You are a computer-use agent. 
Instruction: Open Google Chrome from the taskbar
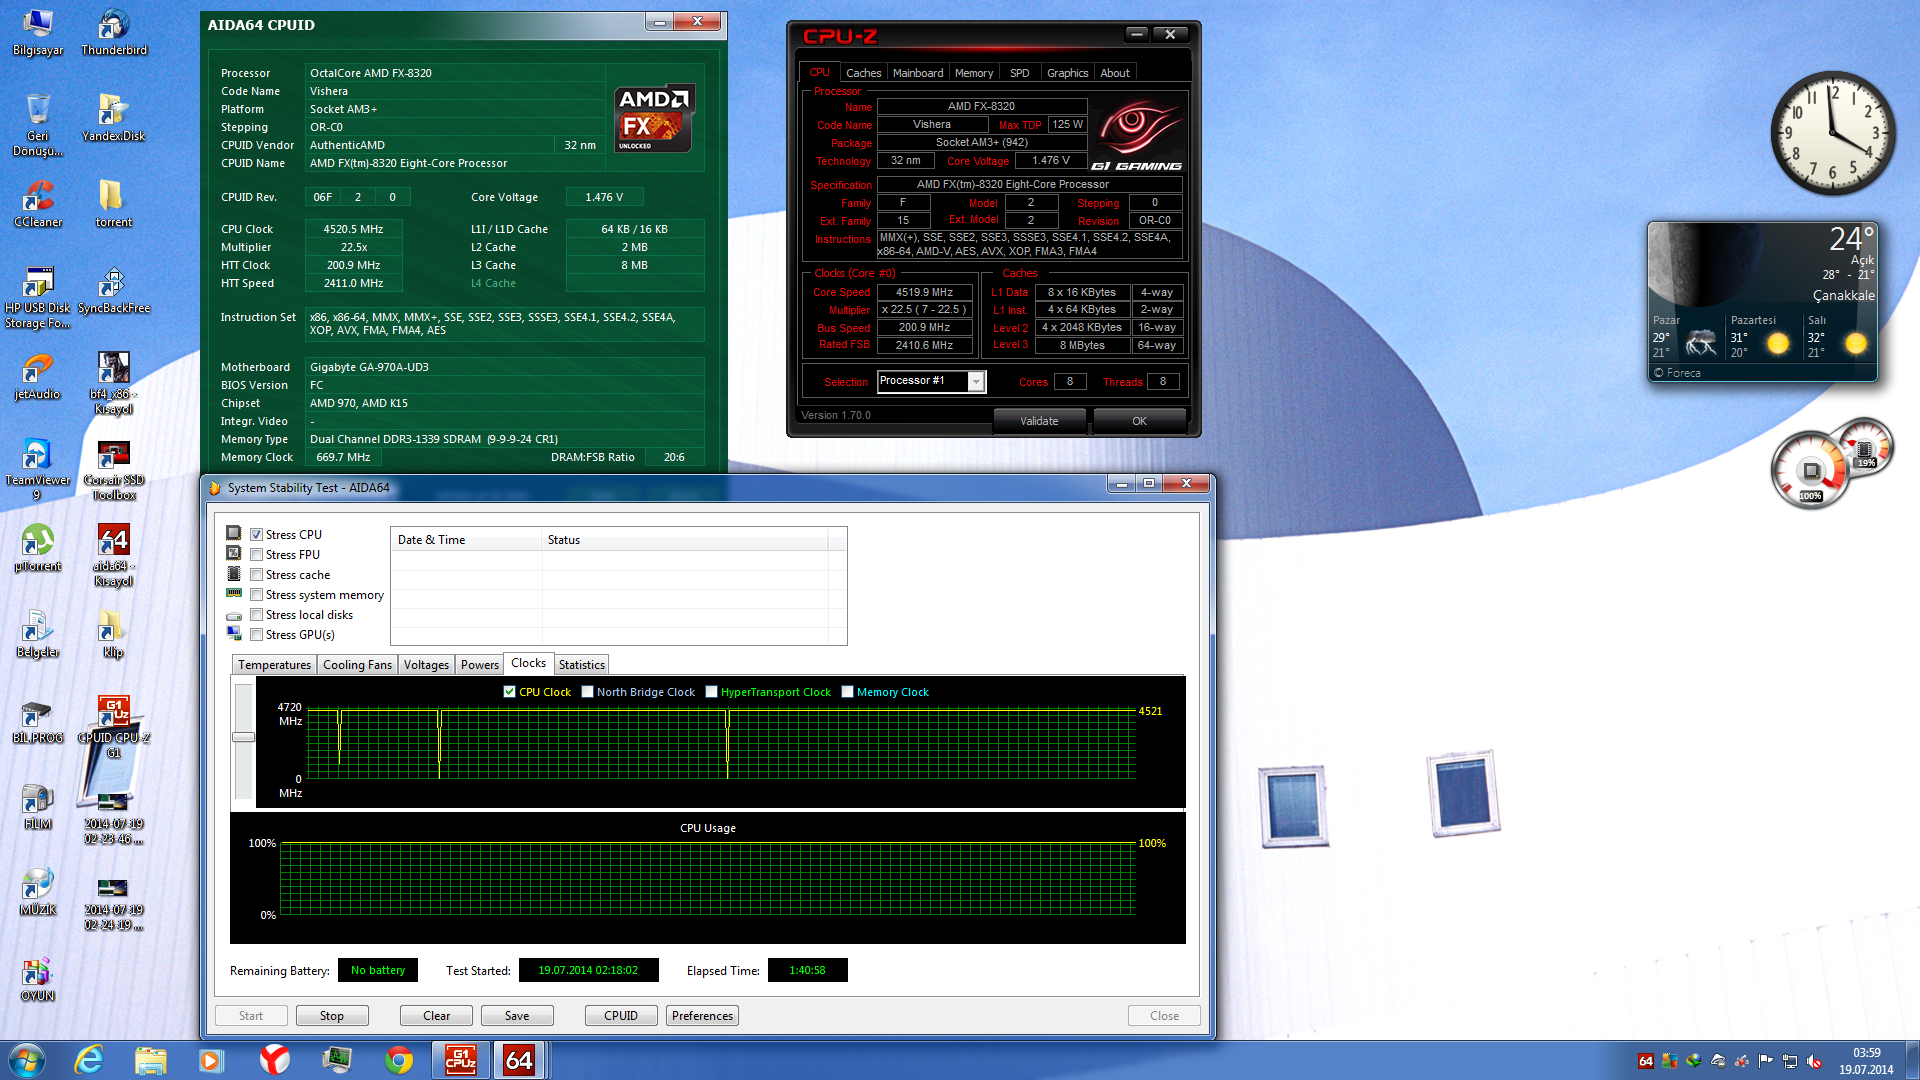point(399,1060)
